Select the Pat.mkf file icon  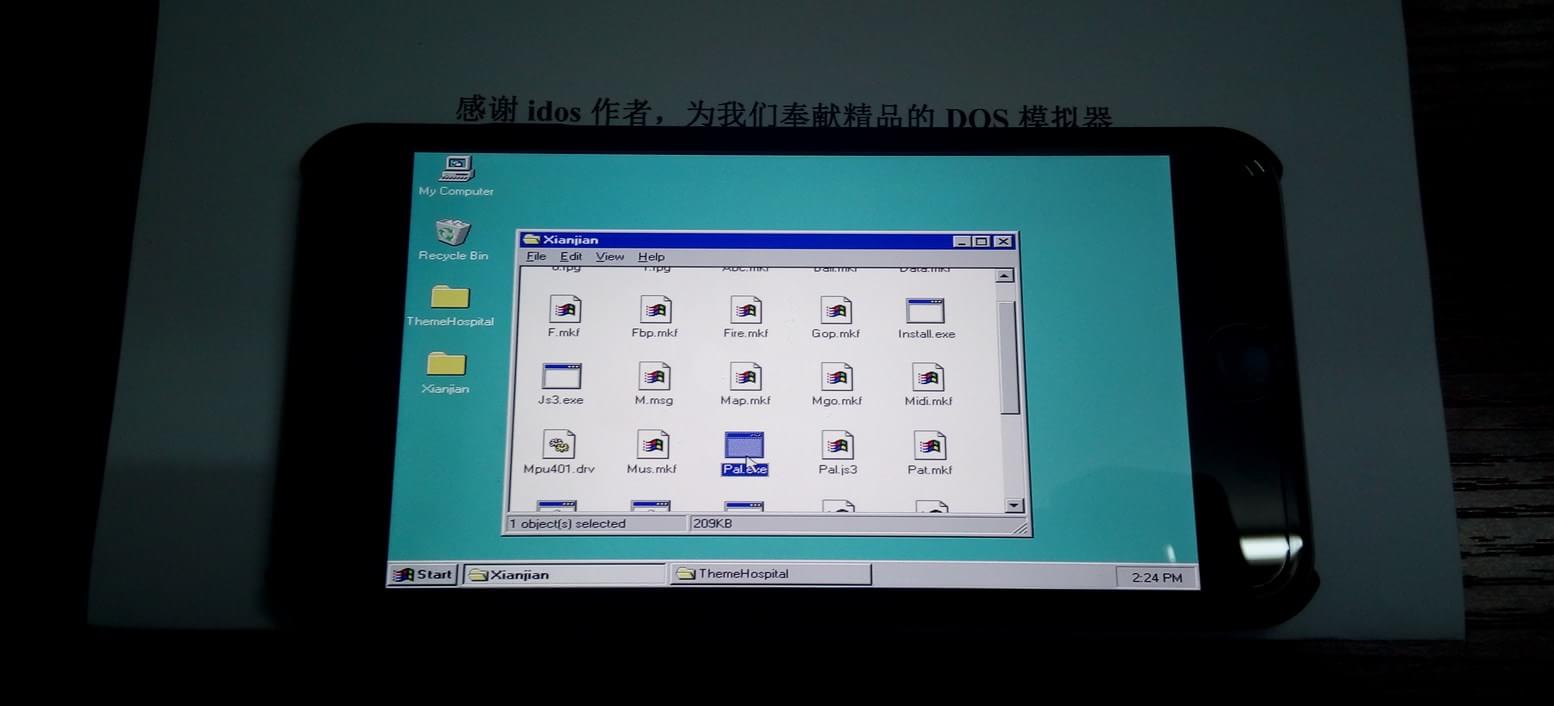[x=929, y=445]
